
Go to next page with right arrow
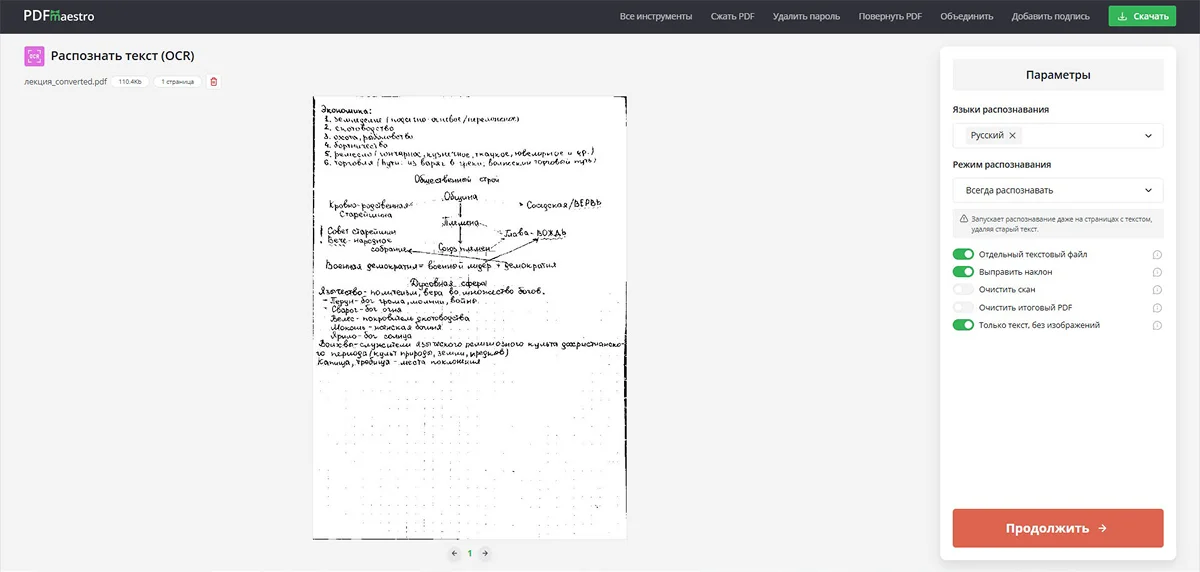click(x=485, y=553)
